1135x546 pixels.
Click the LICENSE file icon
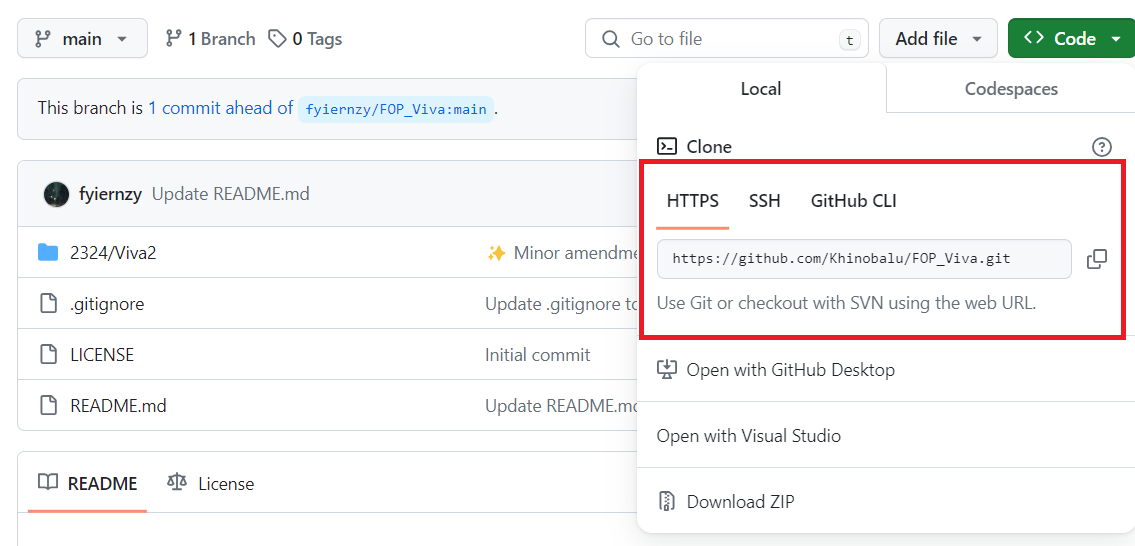coord(48,354)
